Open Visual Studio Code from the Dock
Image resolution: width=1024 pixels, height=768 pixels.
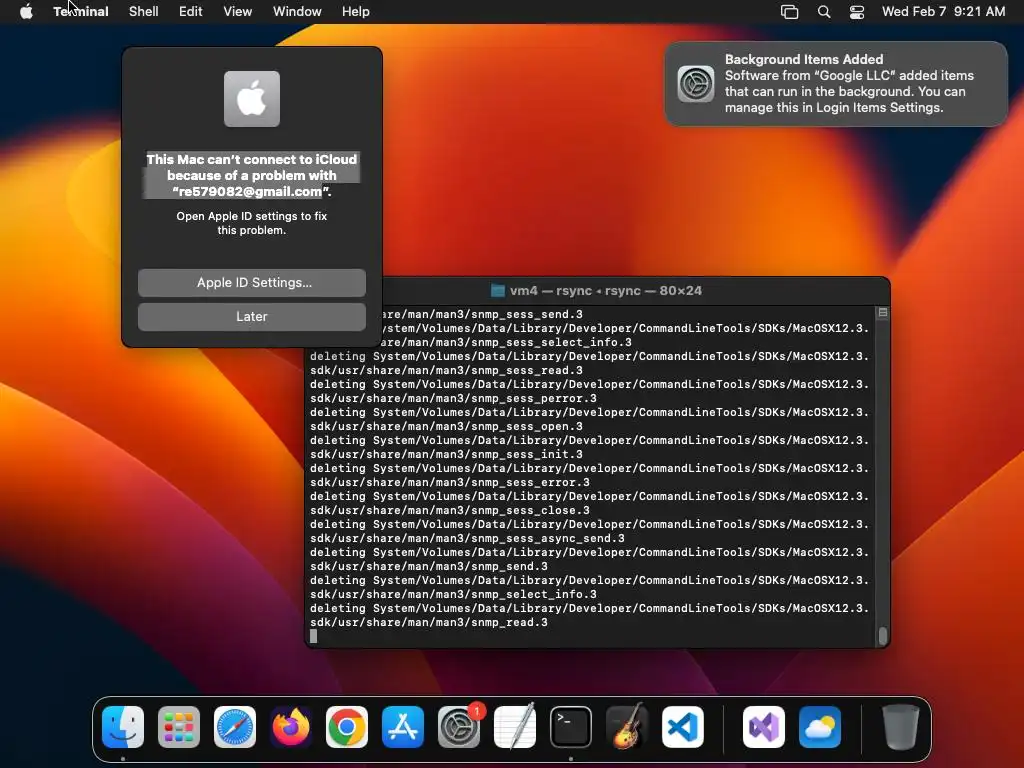coord(682,727)
